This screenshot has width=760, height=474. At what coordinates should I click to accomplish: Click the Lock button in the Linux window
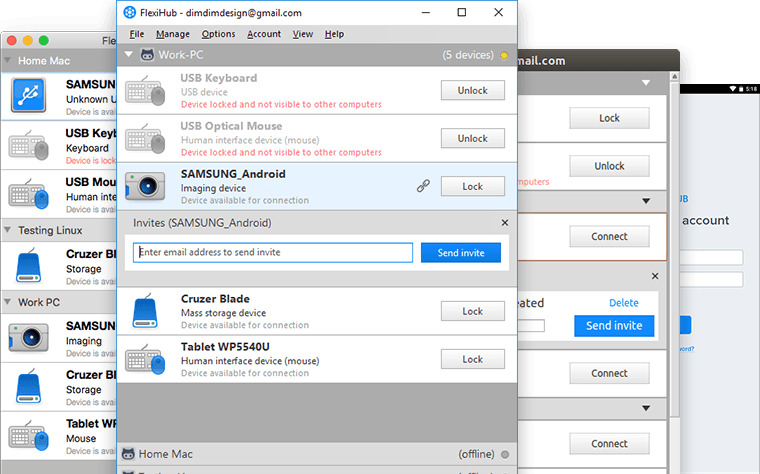tap(609, 118)
